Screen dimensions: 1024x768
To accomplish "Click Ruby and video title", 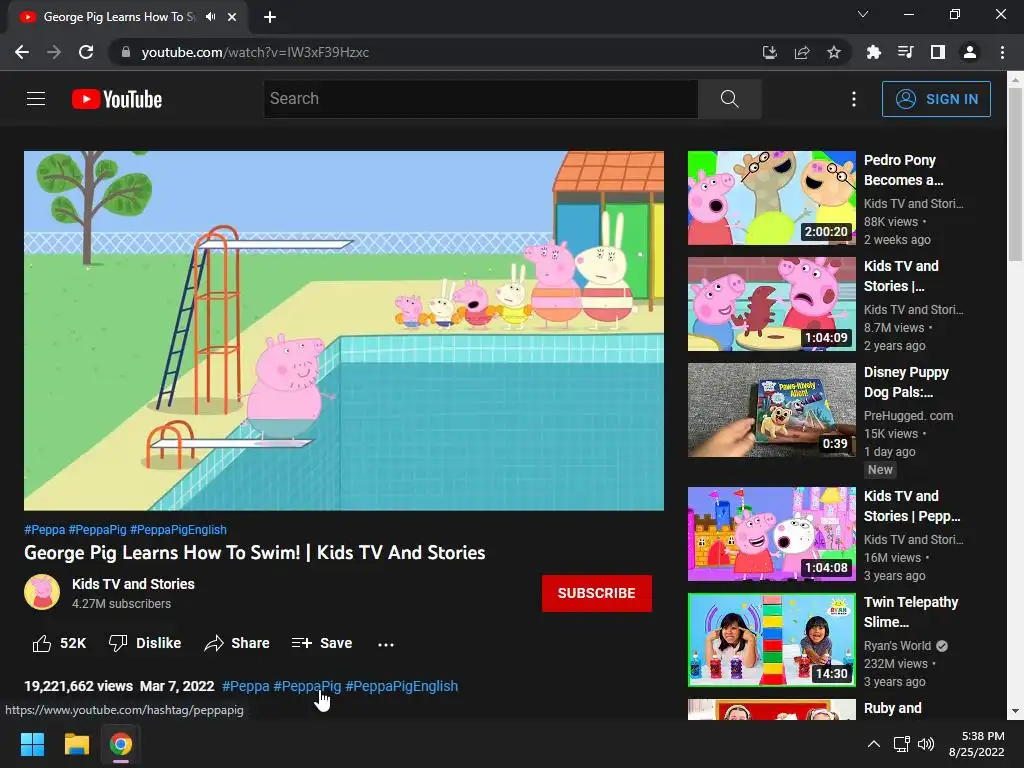I will [893, 708].
